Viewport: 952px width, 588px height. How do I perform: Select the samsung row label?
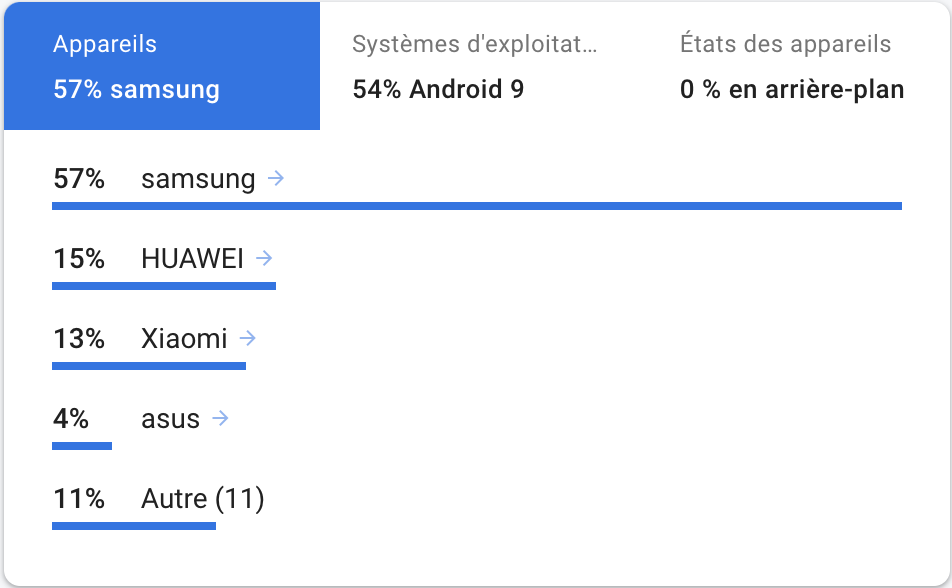coord(198,178)
